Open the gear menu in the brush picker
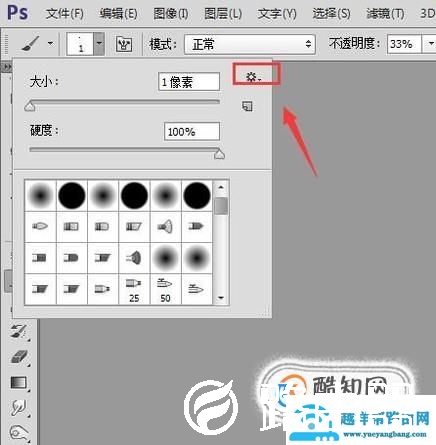Image resolution: width=436 pixels, height=445 pixels. pyautogui.click(x=253, y=78)
